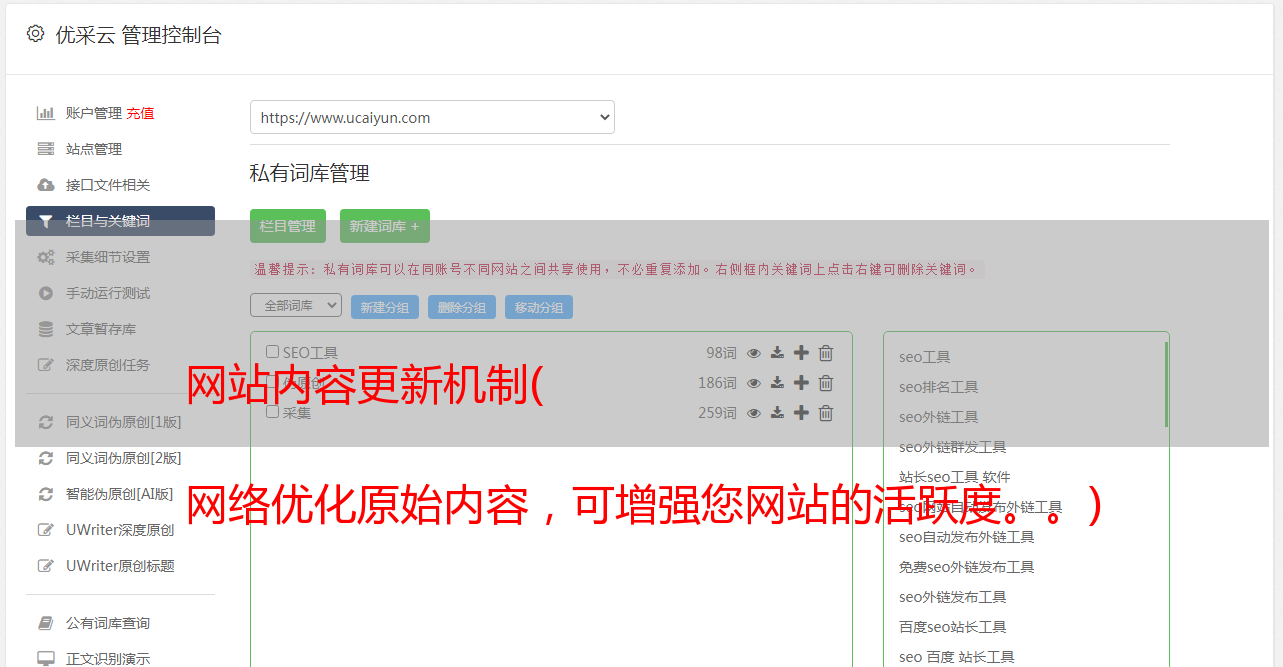Image resolution: width=1283 pixels, height=667 pixels.
Task: Click the cloud upload icon for 接口文件相关
Action: 46,185
